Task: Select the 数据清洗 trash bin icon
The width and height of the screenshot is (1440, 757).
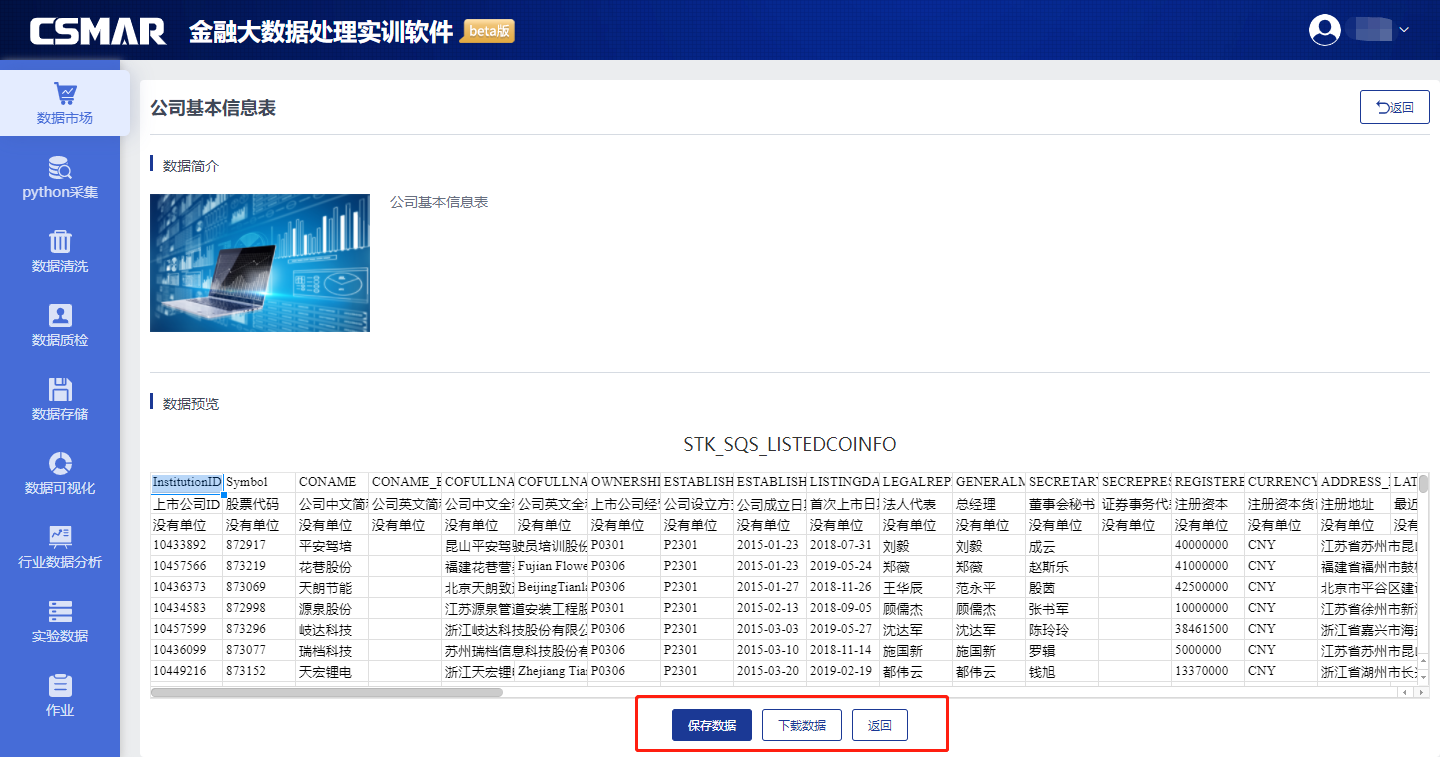Action: (60, 242)
